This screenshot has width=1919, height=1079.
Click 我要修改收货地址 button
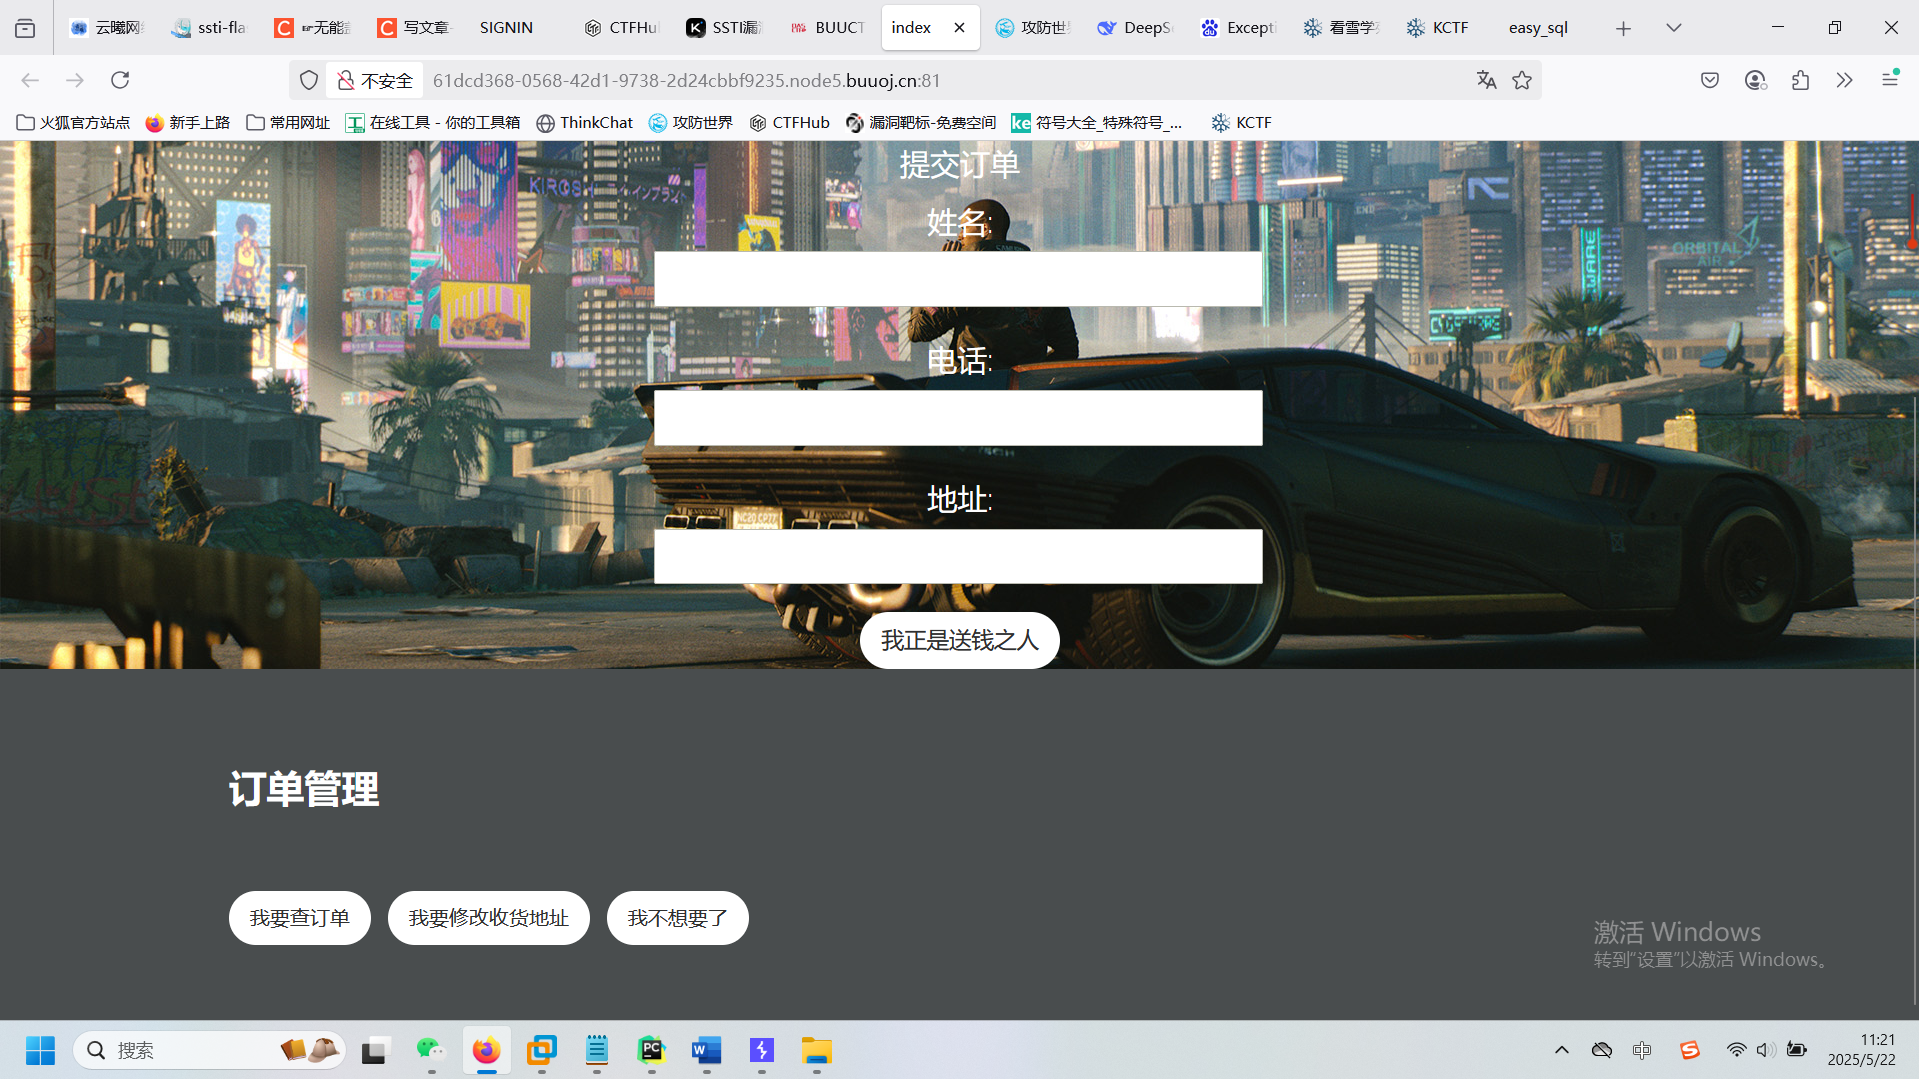pos(489,918)
